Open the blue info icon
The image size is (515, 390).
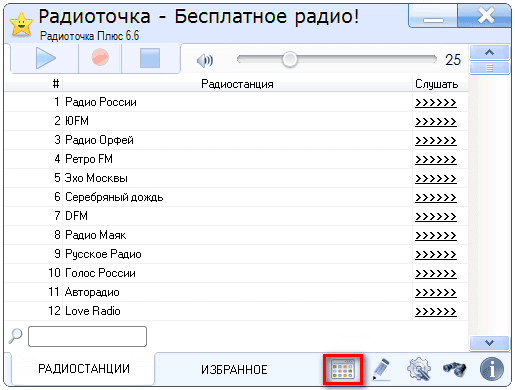point(492,369)
